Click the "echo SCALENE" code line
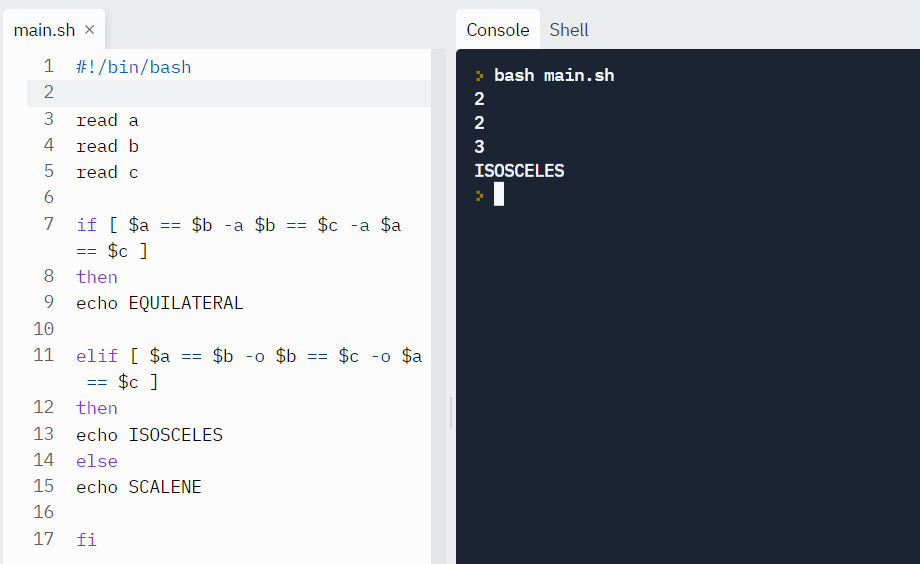This screenshot has width=920, height=564. [x=139, y=487]
